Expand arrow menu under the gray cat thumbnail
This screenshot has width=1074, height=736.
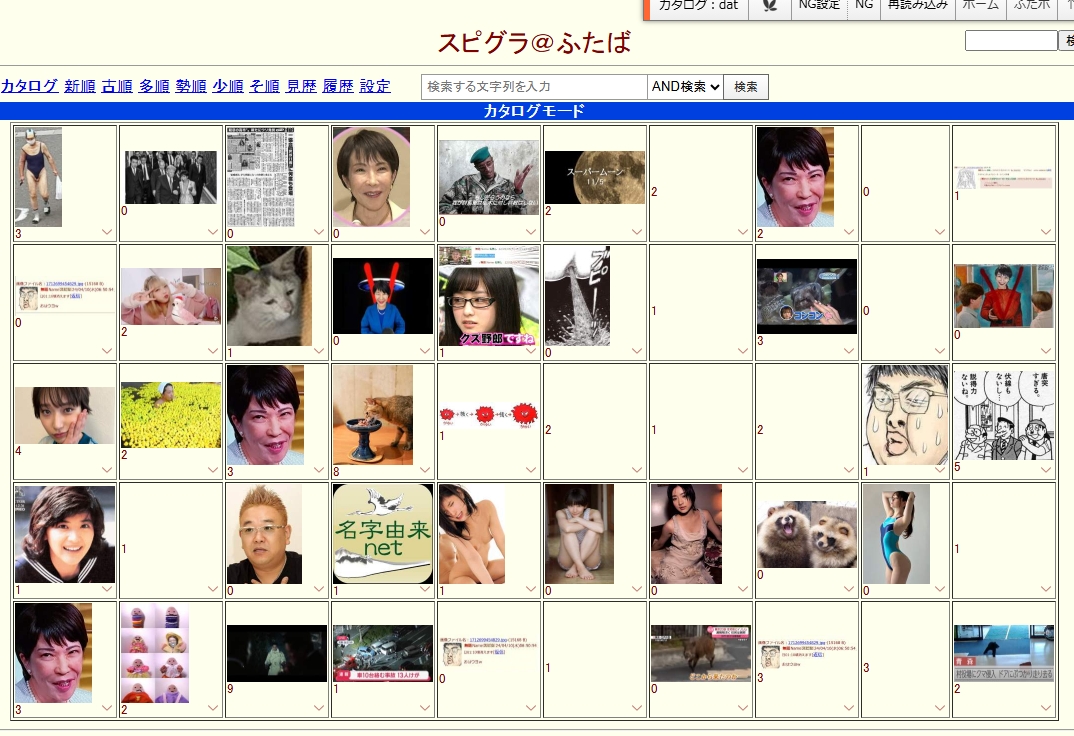click(319, 351)
